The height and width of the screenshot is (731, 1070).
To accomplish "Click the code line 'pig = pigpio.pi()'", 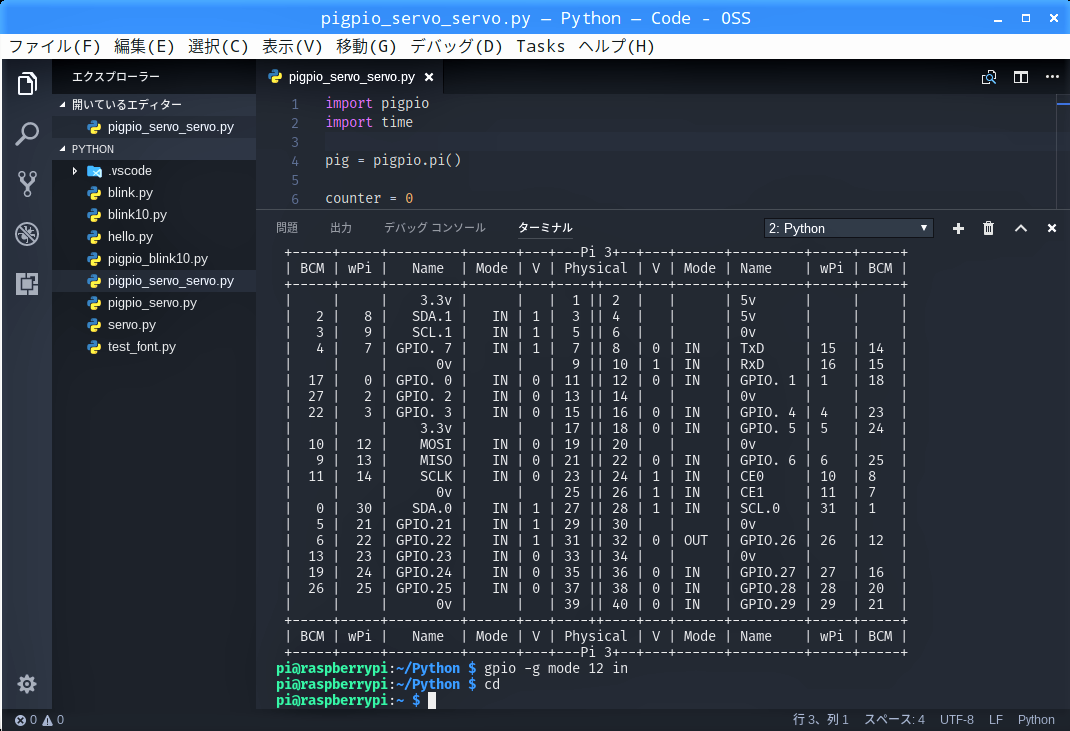I will (x=393, y=160).
